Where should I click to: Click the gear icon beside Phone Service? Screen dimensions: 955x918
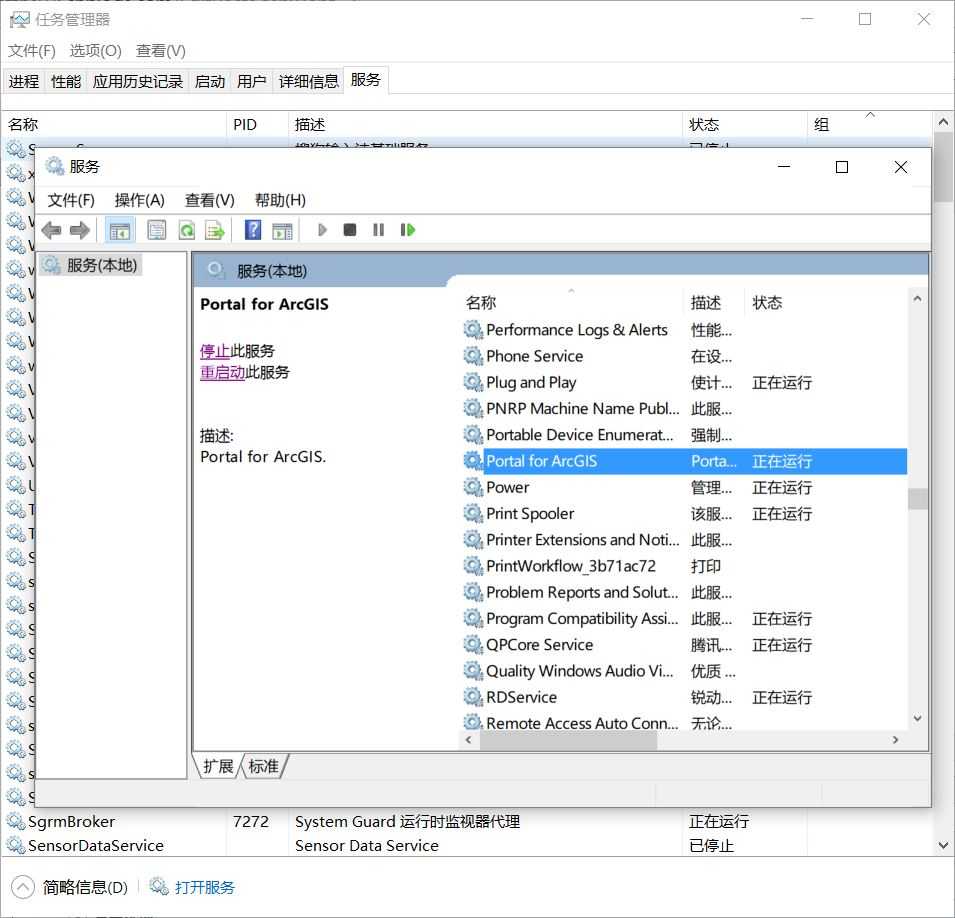pos(473,356)
